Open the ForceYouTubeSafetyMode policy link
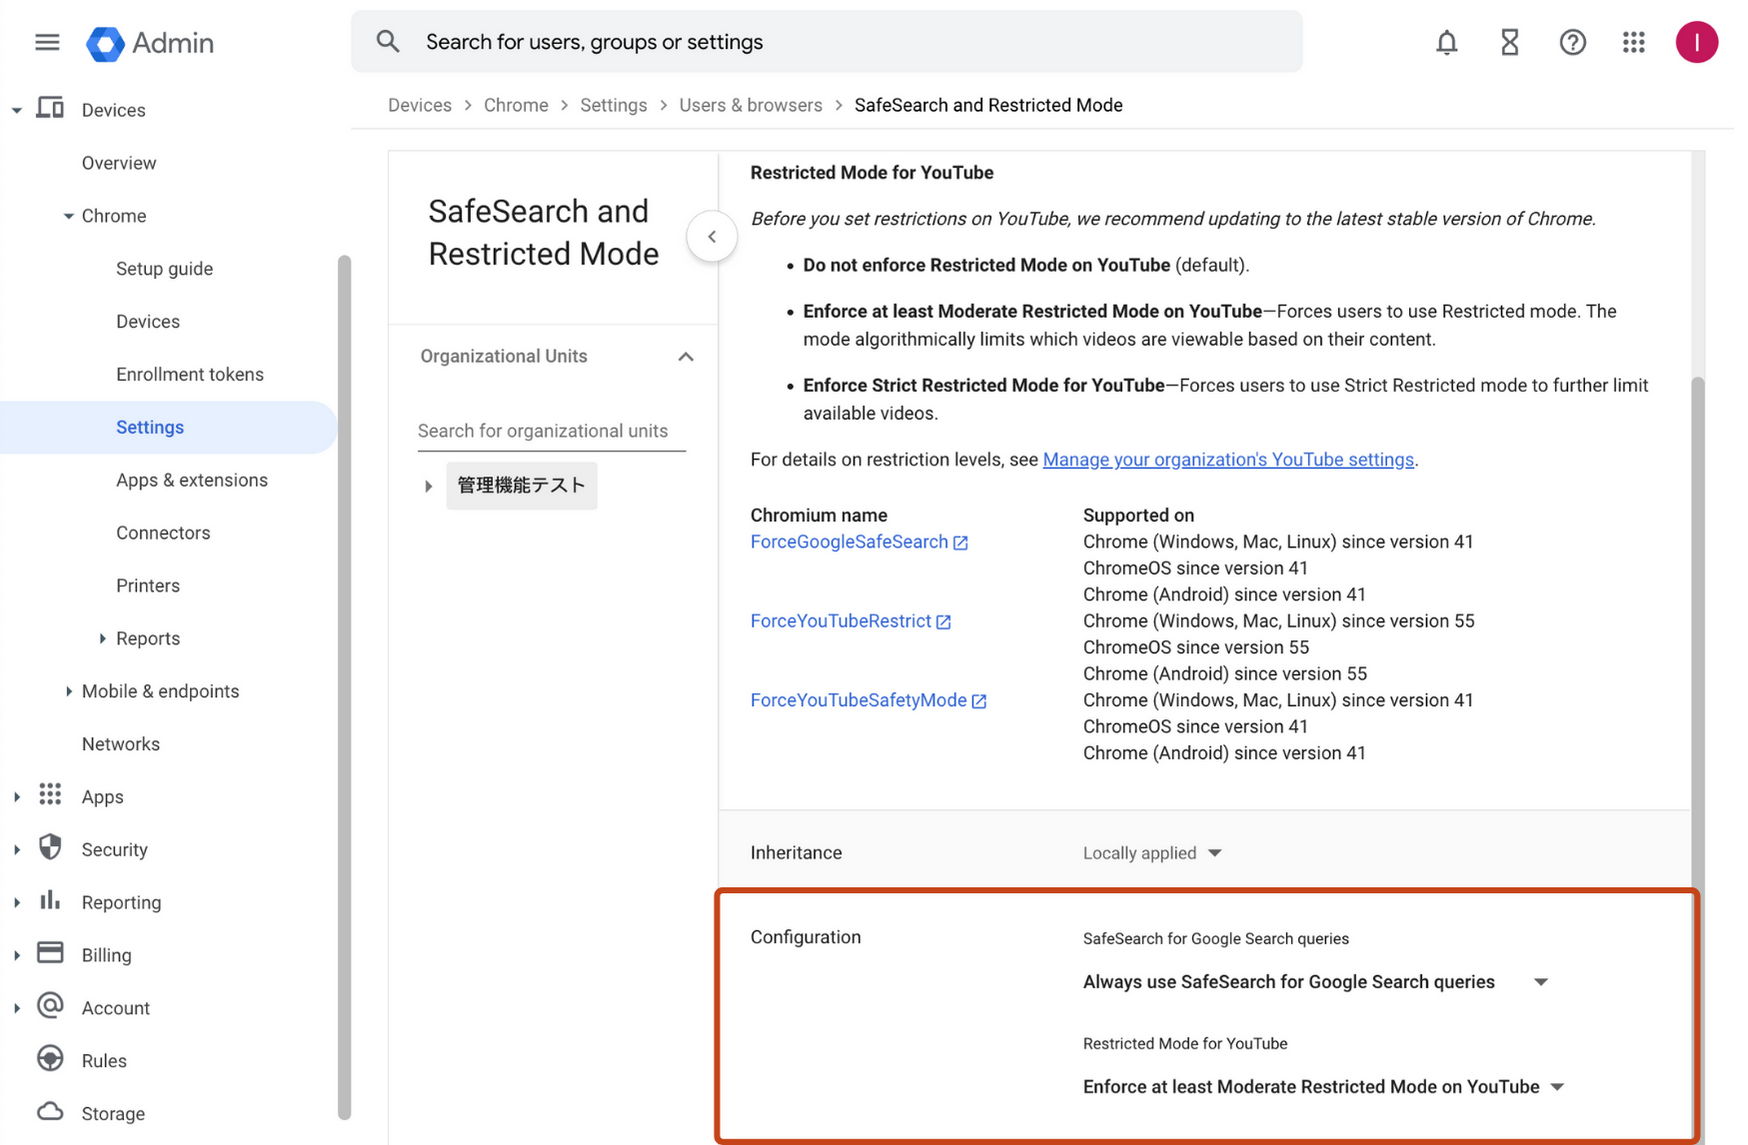The image size is (1748, 1145). pos(859,700)
